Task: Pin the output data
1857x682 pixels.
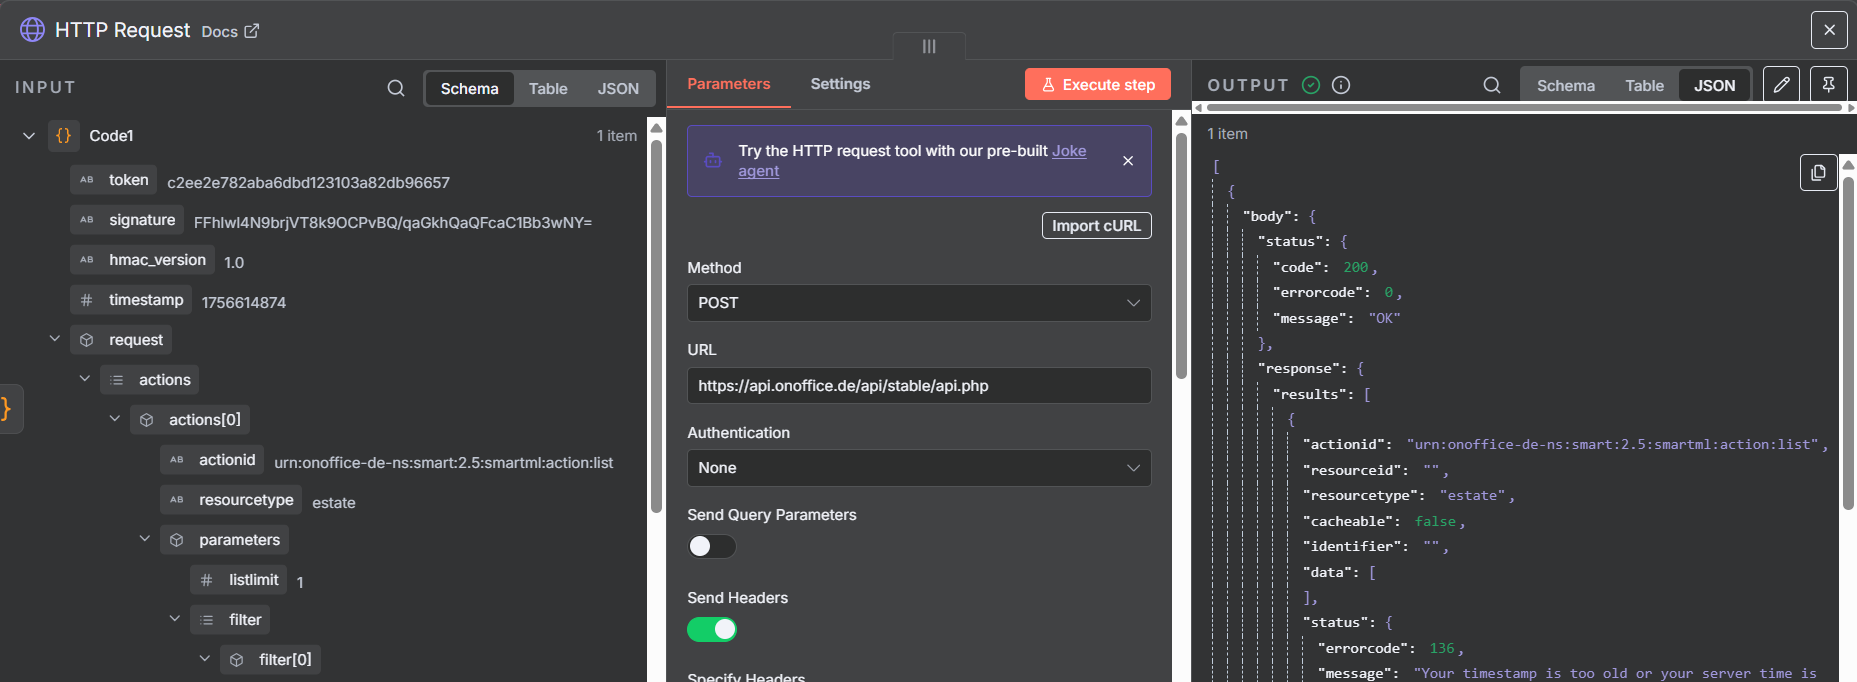Action: pos(1828,85)
